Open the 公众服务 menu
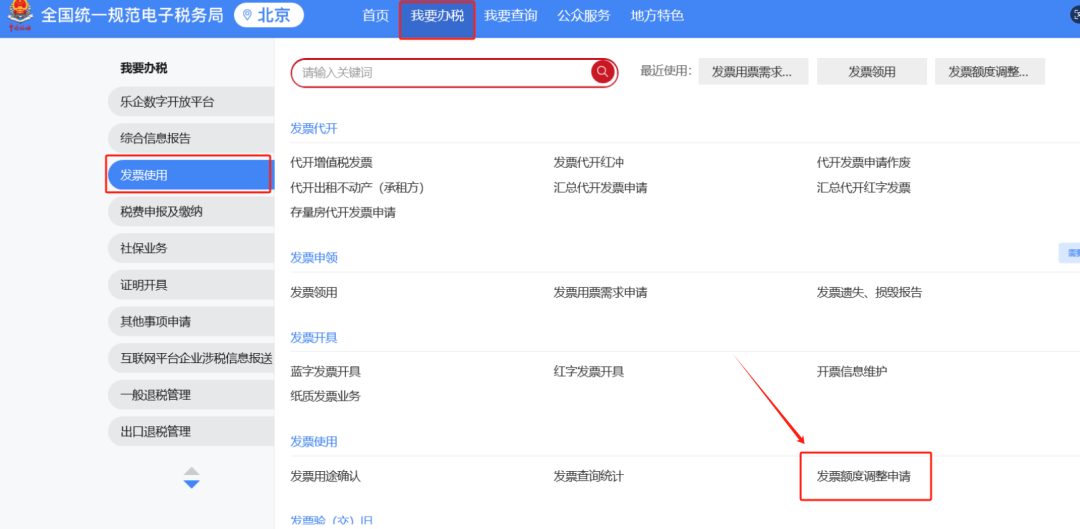This screenshot has width=1080, height=529. (x=583, y=16)
